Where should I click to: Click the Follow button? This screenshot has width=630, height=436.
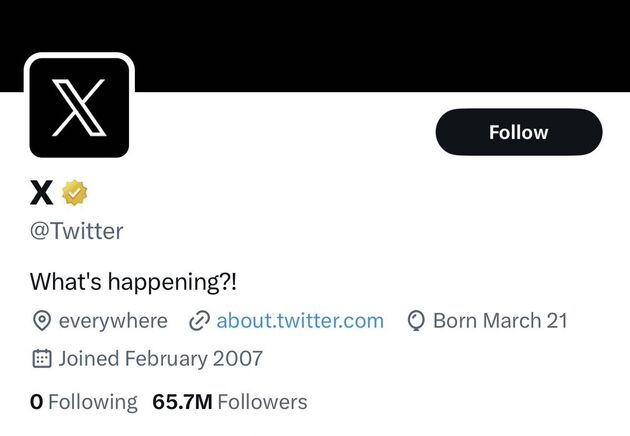point(519,132)
